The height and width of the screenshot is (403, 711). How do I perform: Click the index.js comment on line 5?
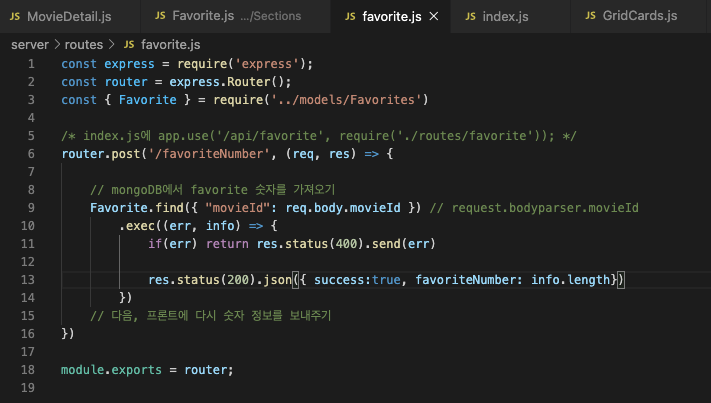319,136
